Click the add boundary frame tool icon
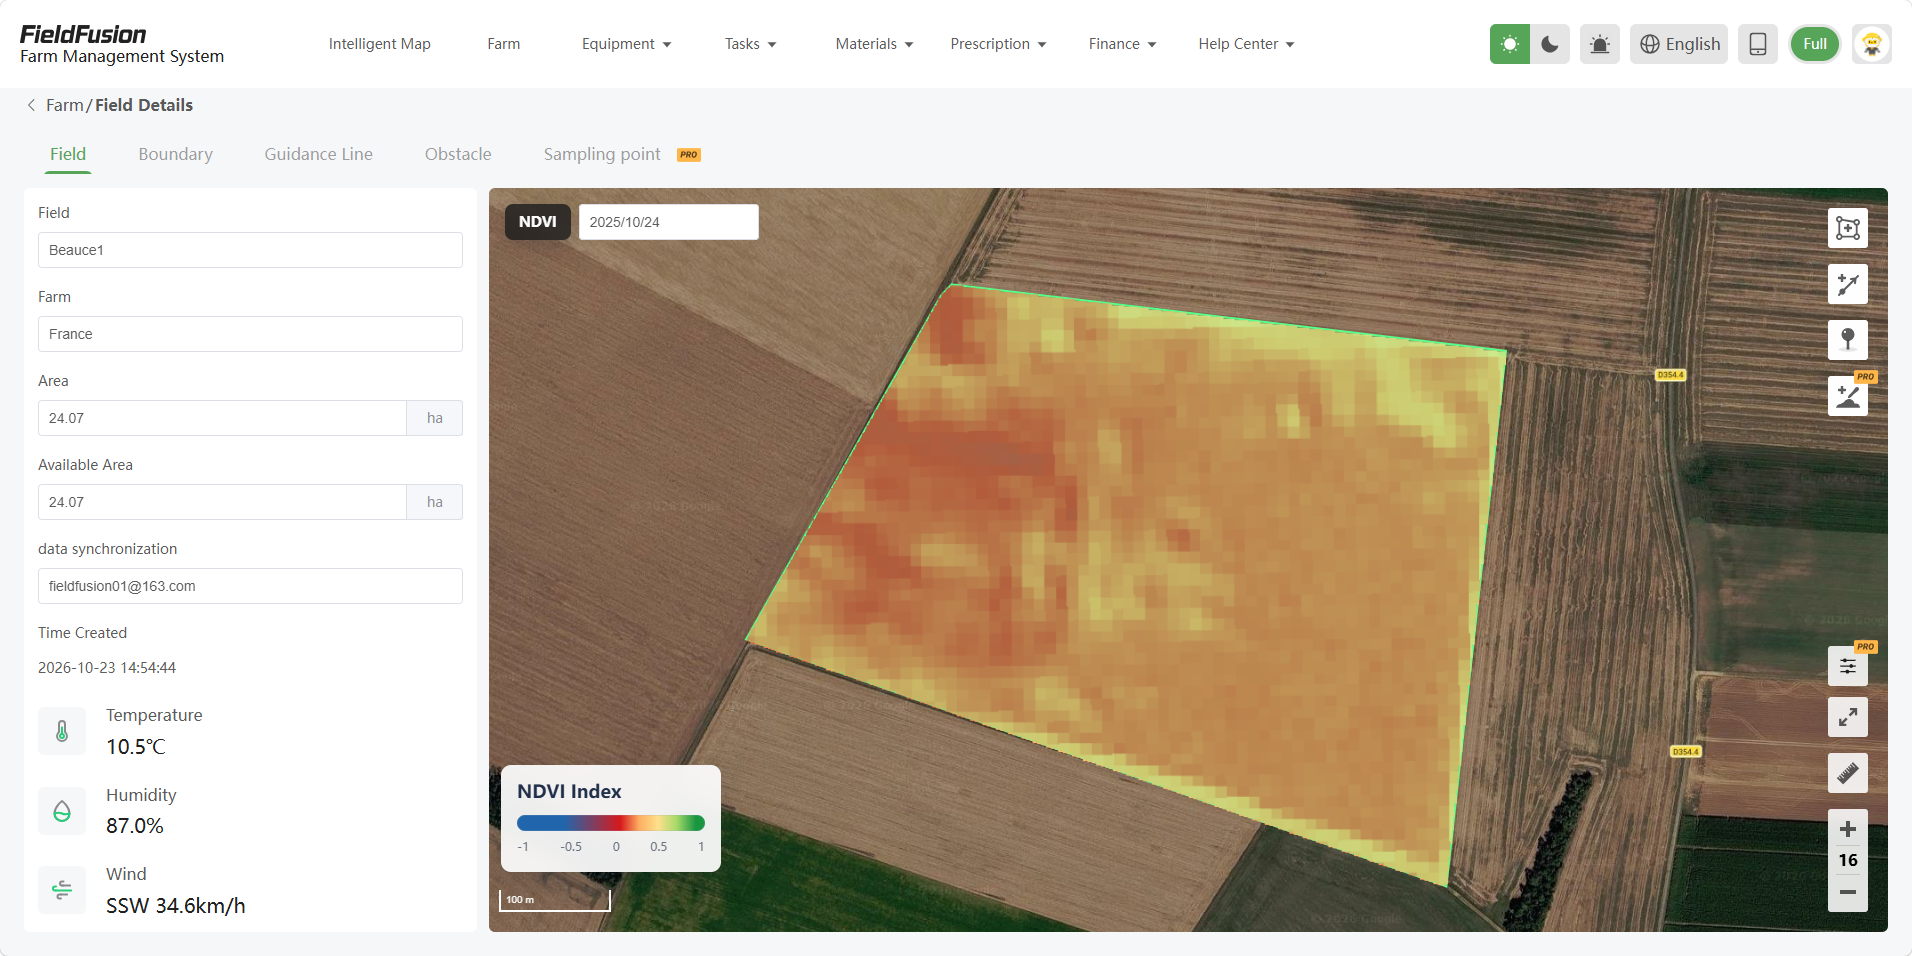The height and width of the screenshot is (956, 1912). pyautogui.click(x=1847, y=228)
